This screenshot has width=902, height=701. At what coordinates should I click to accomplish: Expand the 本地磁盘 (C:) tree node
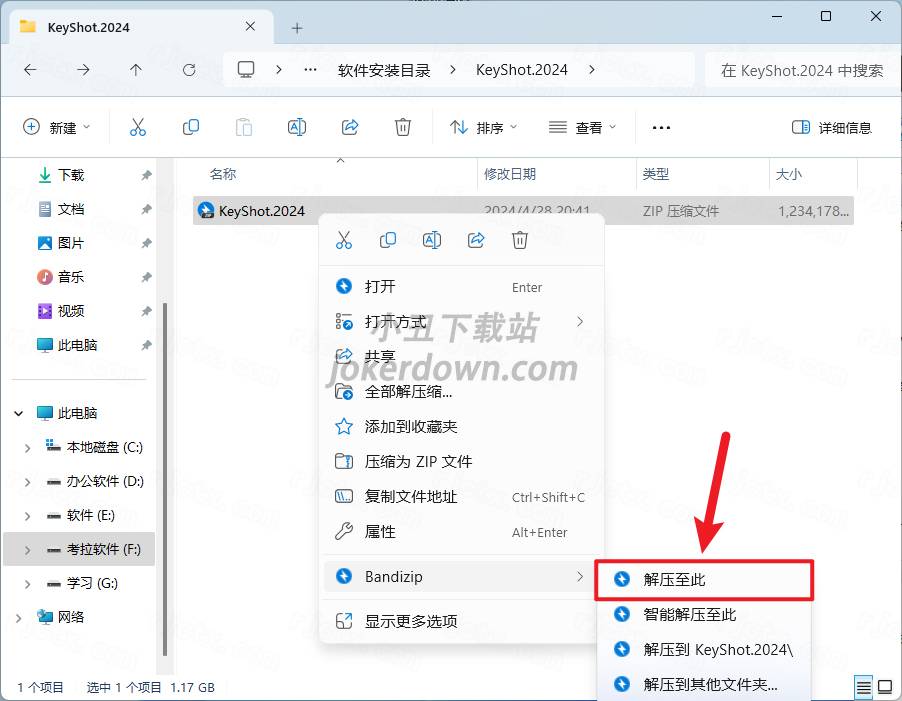pyautogui.click(x=27, y=448)
